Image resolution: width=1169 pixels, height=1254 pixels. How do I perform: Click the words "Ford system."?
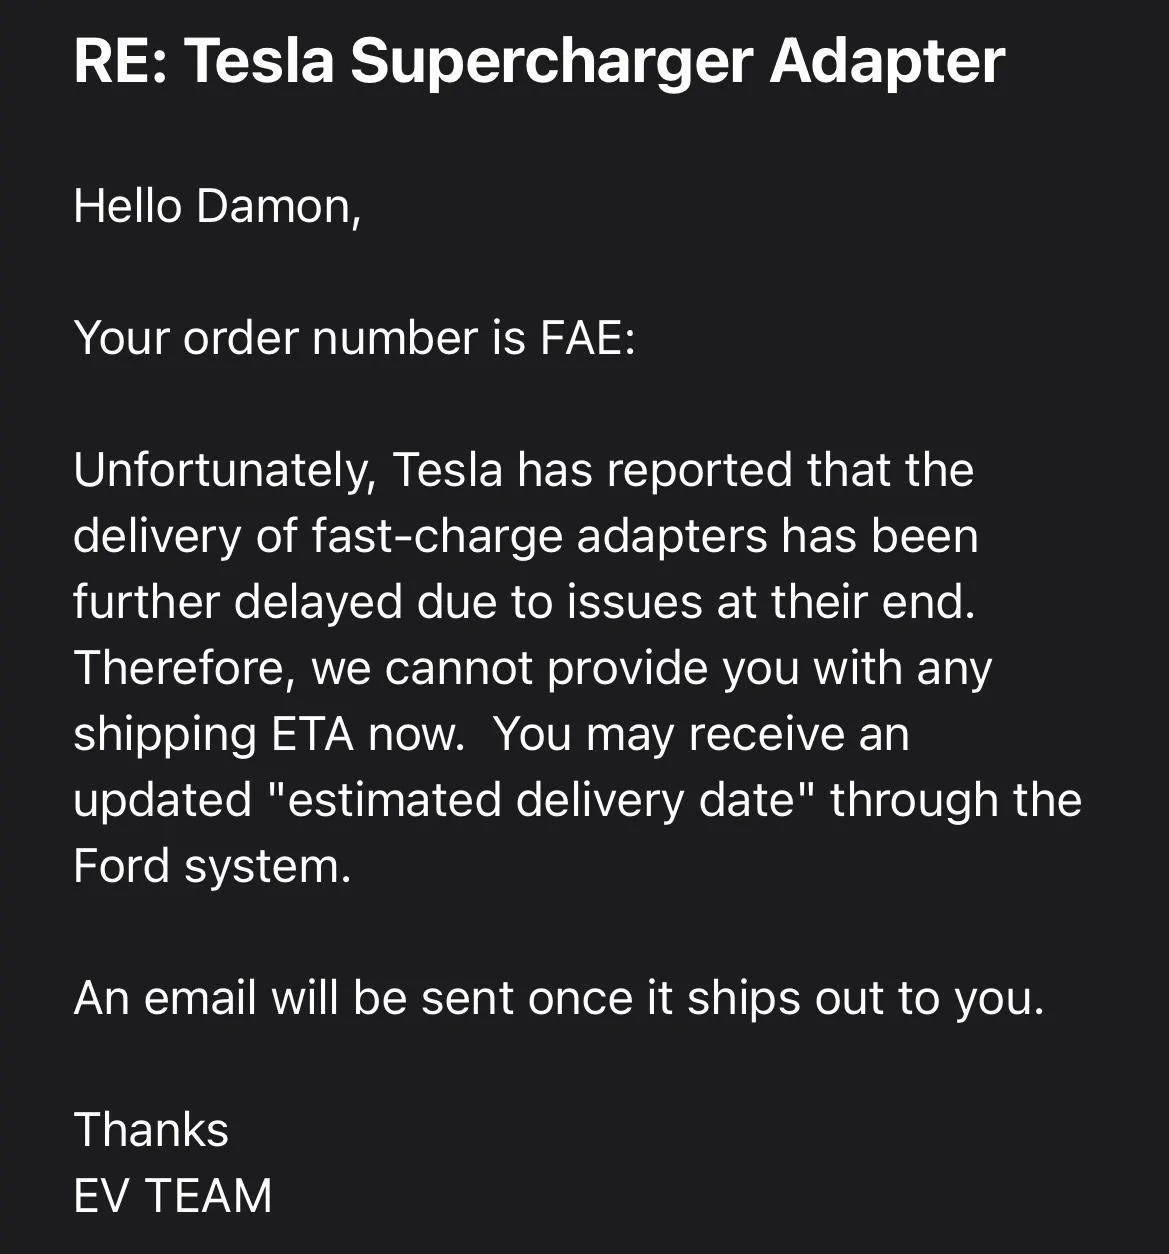[212, 866]
